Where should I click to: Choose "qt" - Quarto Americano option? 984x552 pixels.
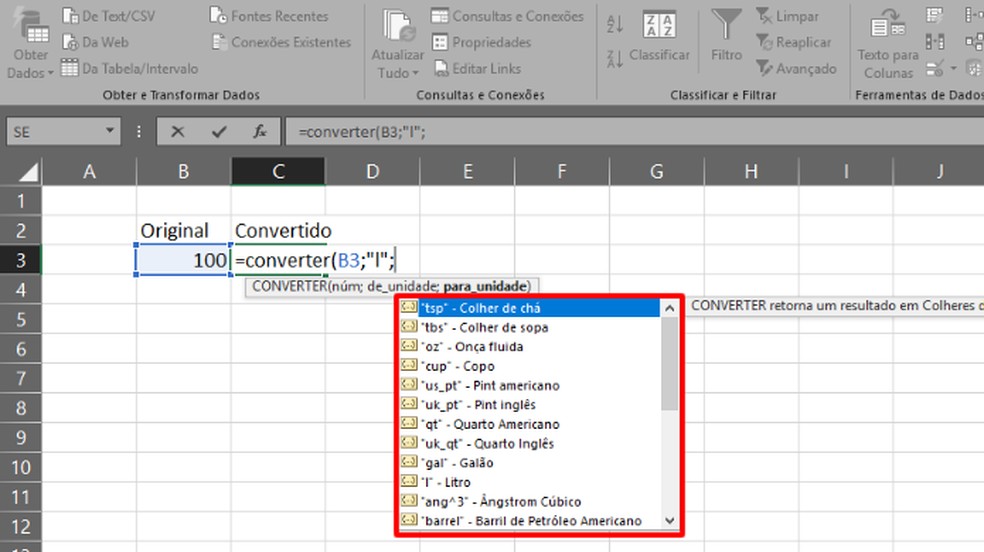[530, 424]
